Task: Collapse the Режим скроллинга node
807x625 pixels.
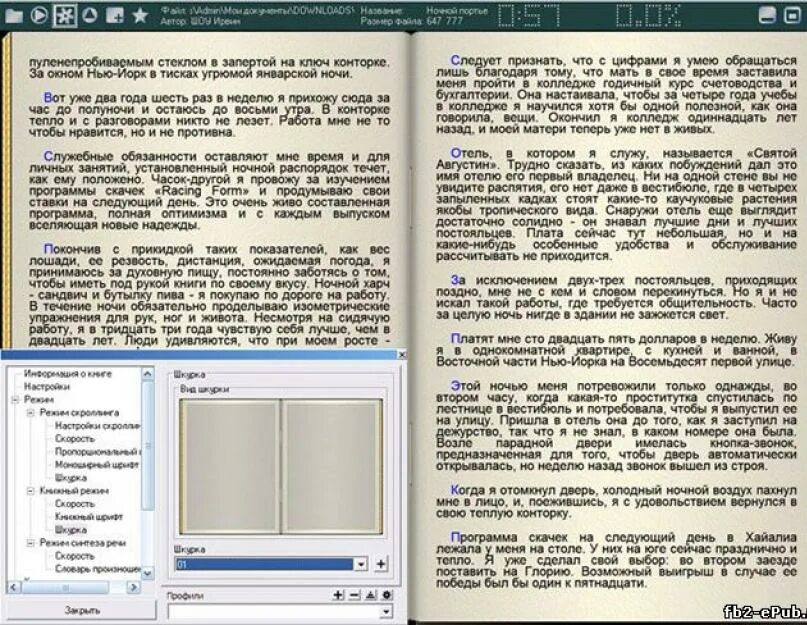Action: tap(30, 412)
